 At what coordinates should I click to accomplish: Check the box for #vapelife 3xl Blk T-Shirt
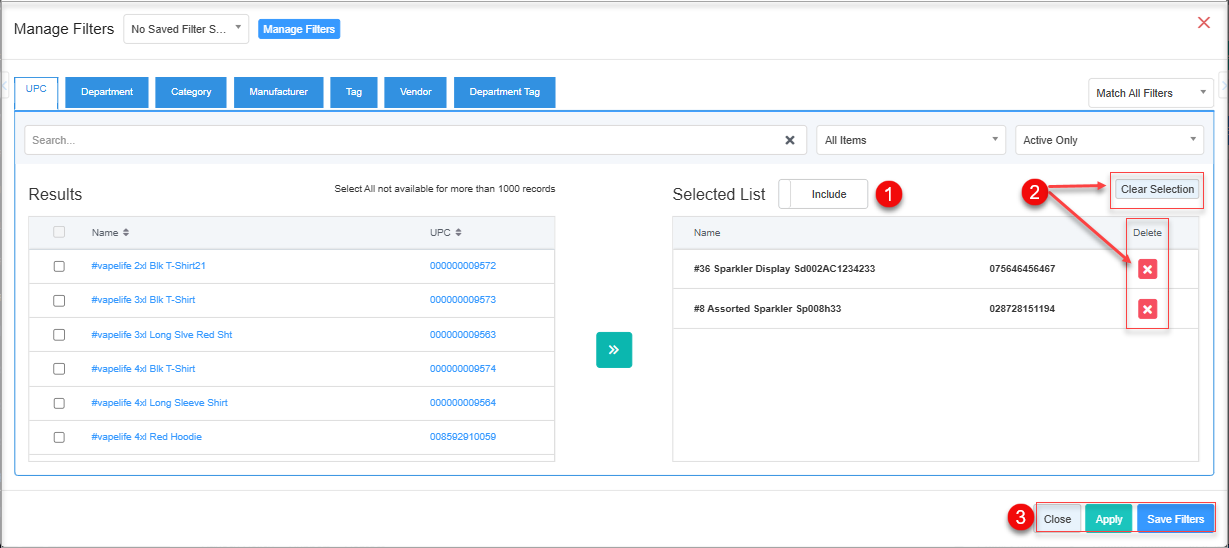59,300
